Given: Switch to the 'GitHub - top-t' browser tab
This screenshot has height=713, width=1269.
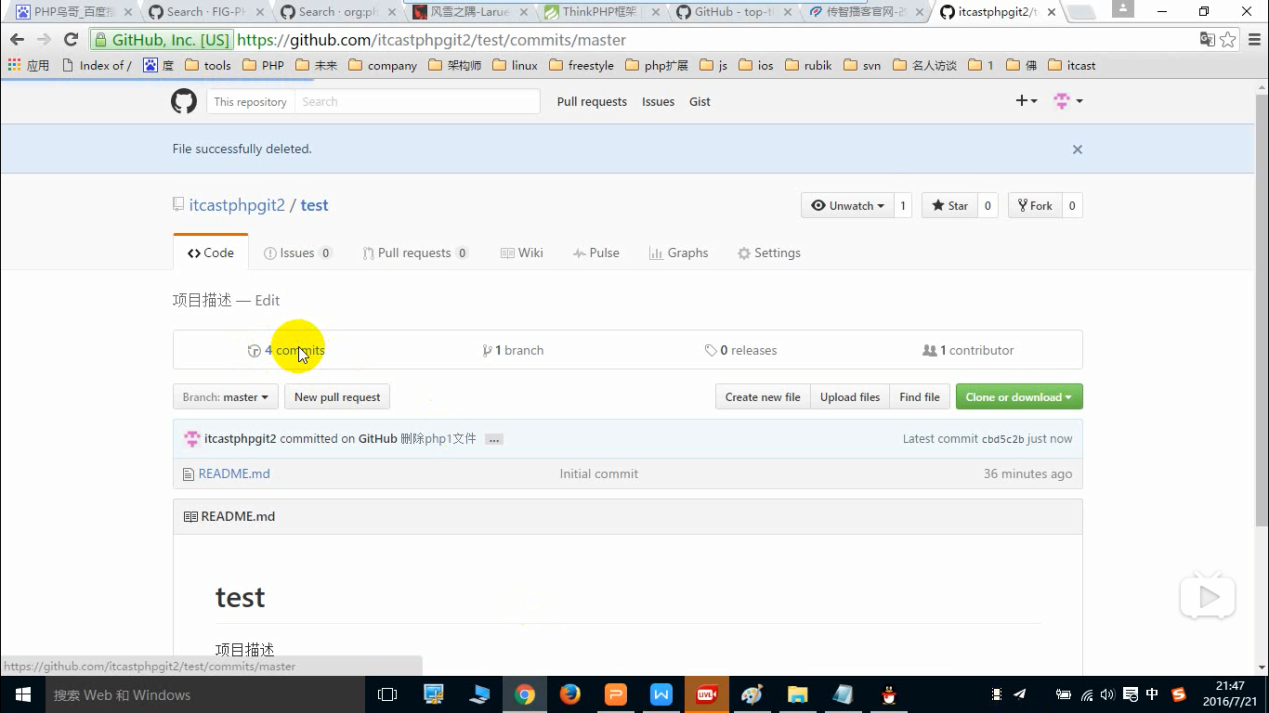Looking at the screenshot, I should pos(734,12).
